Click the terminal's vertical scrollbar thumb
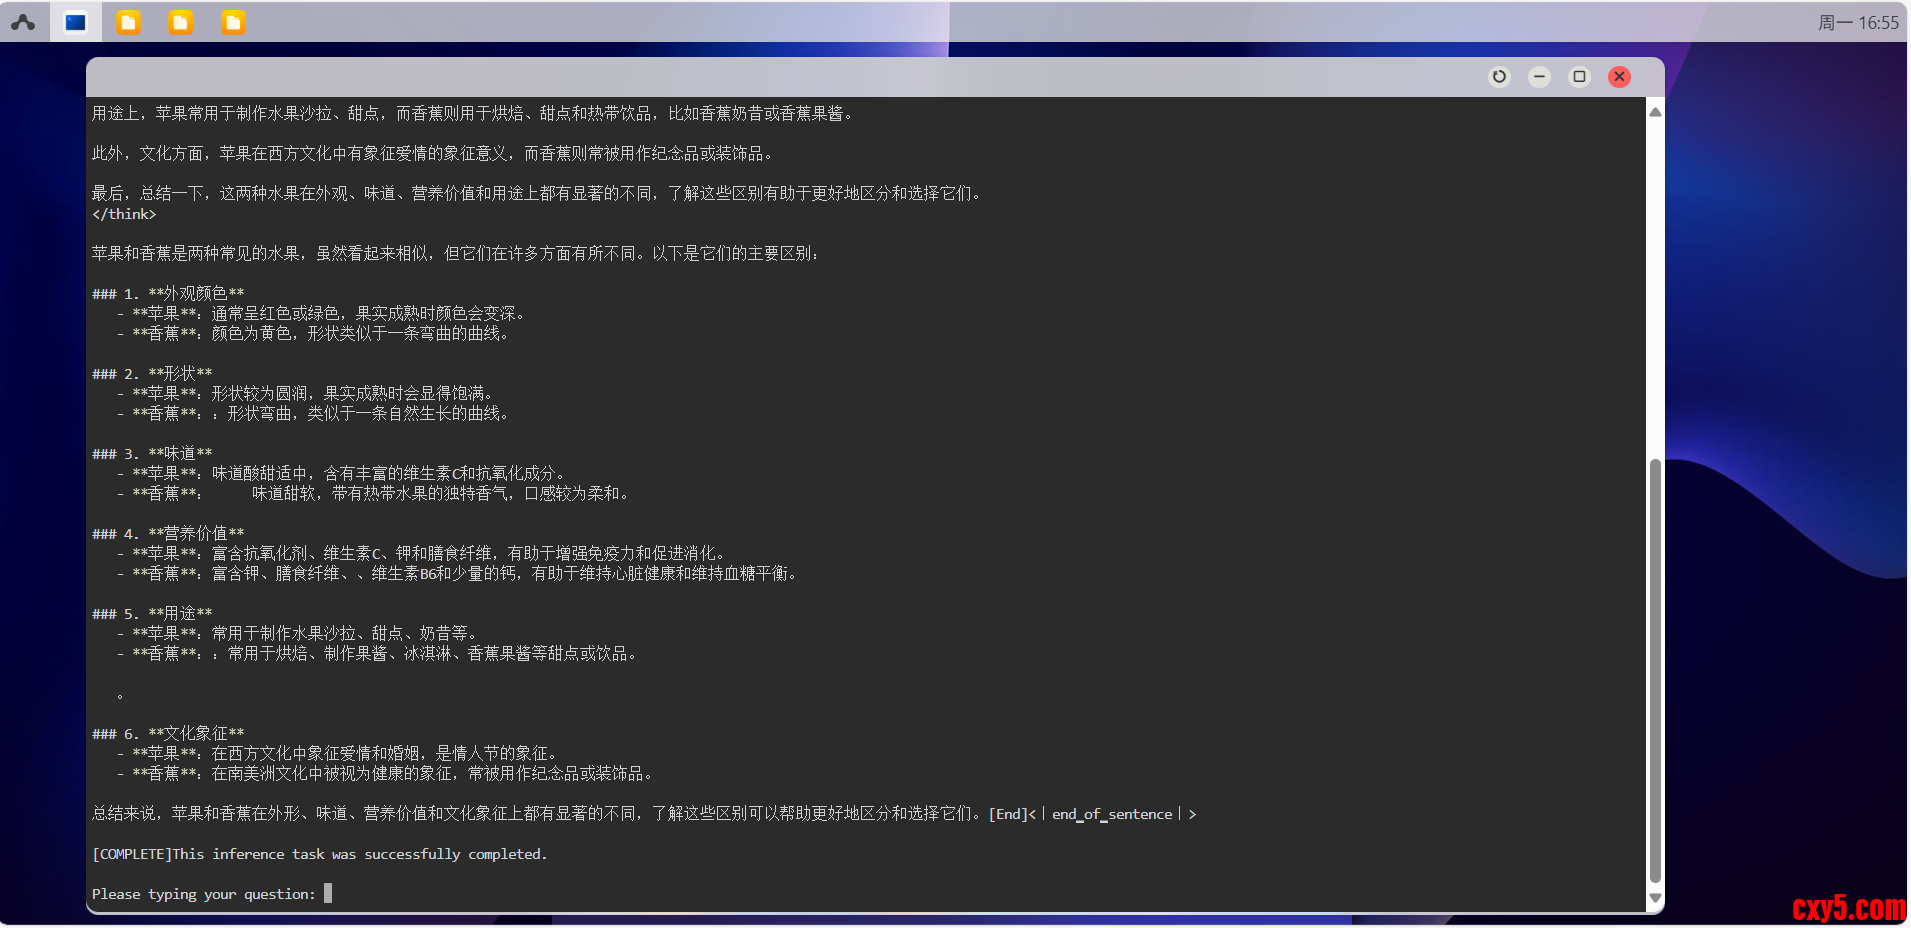The width and height of the screenshot is (1911, 928). pos(1655,671)
